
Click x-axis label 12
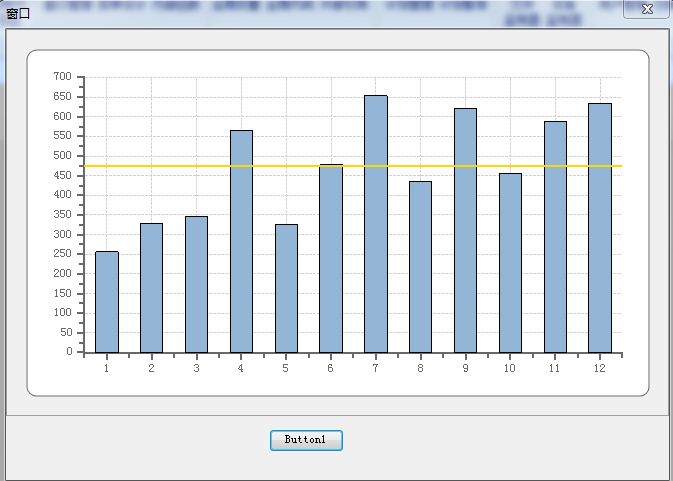tap(600, 368)
